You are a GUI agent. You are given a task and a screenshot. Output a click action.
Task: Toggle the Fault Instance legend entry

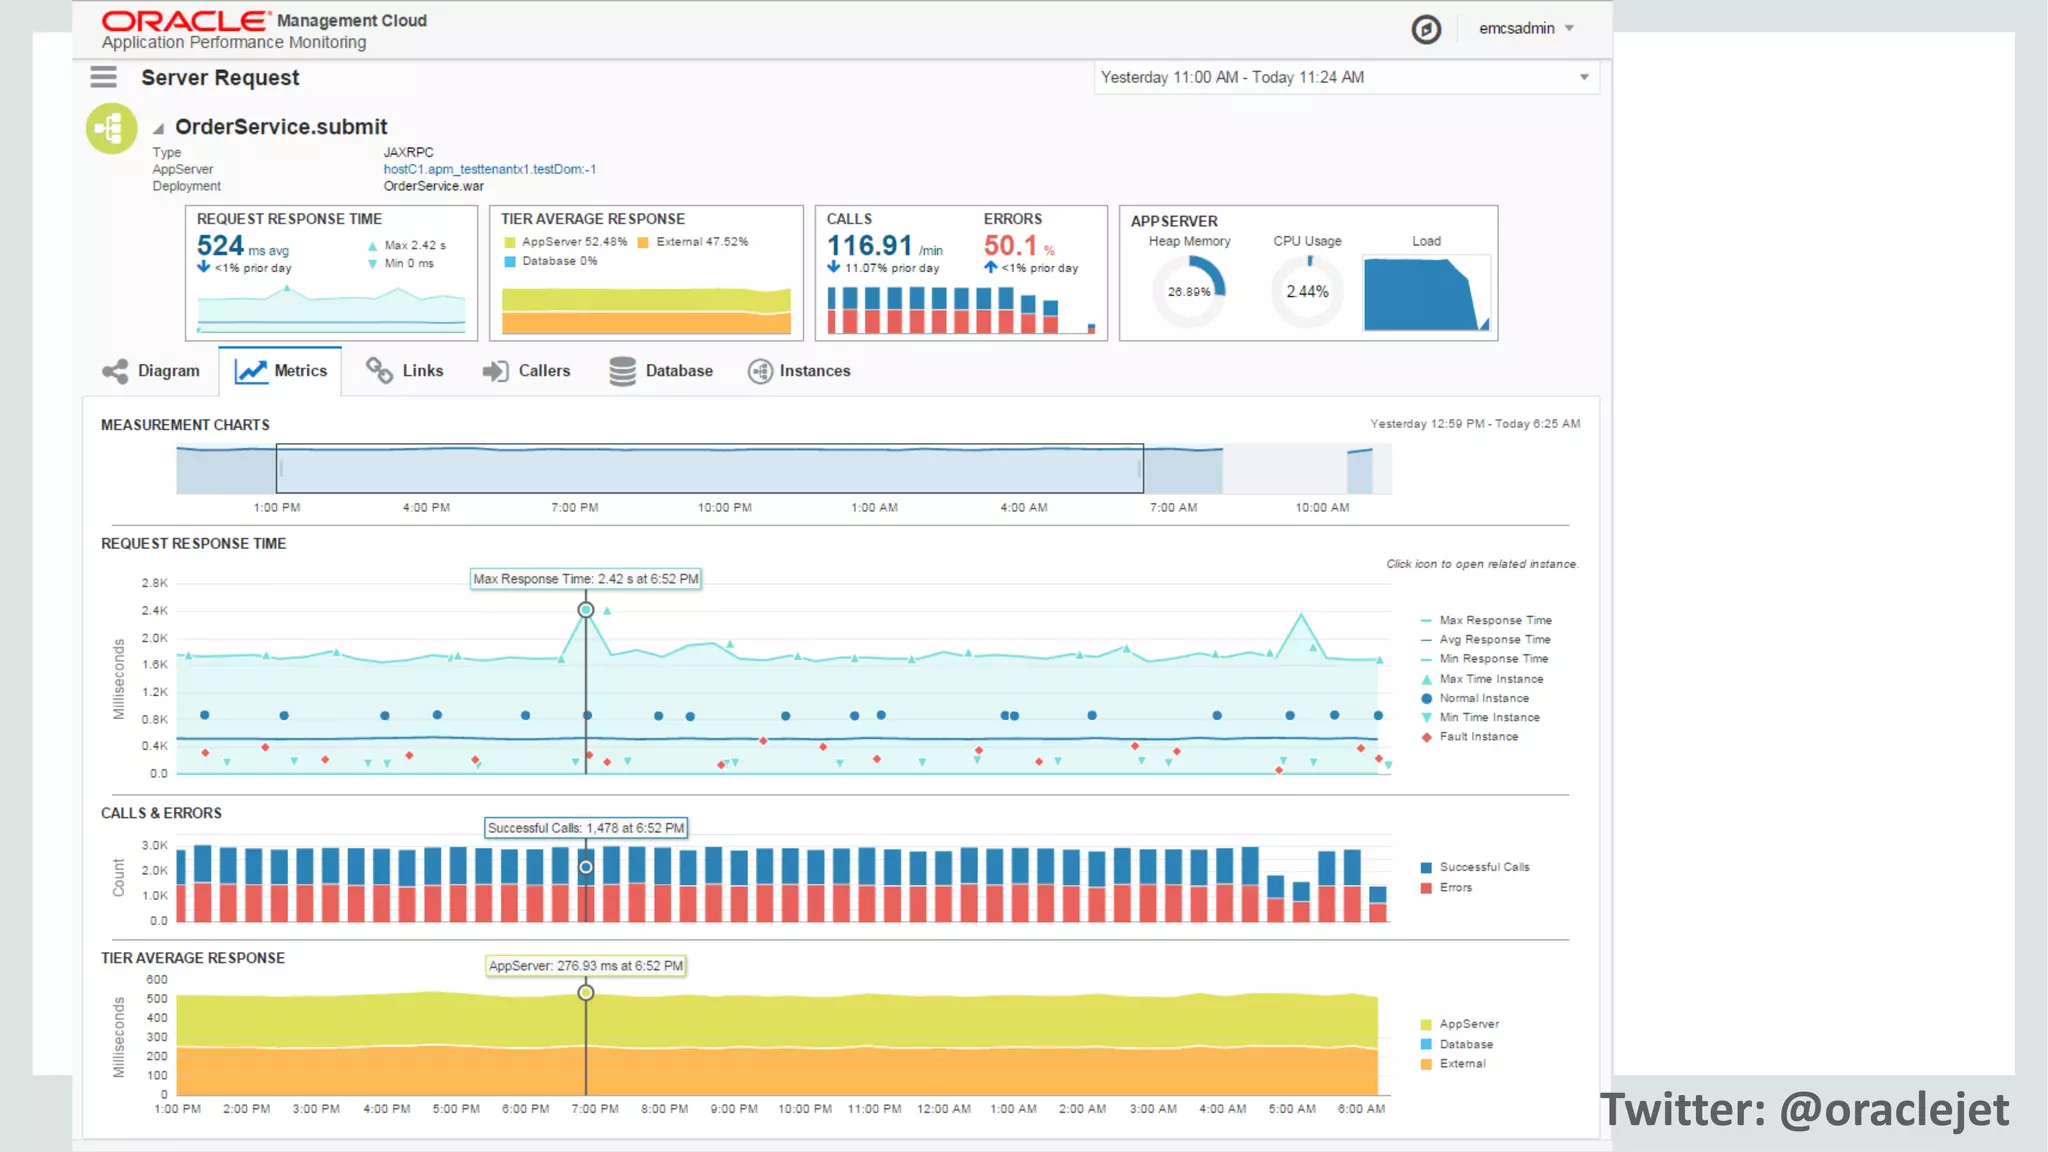click(1478, 737)
